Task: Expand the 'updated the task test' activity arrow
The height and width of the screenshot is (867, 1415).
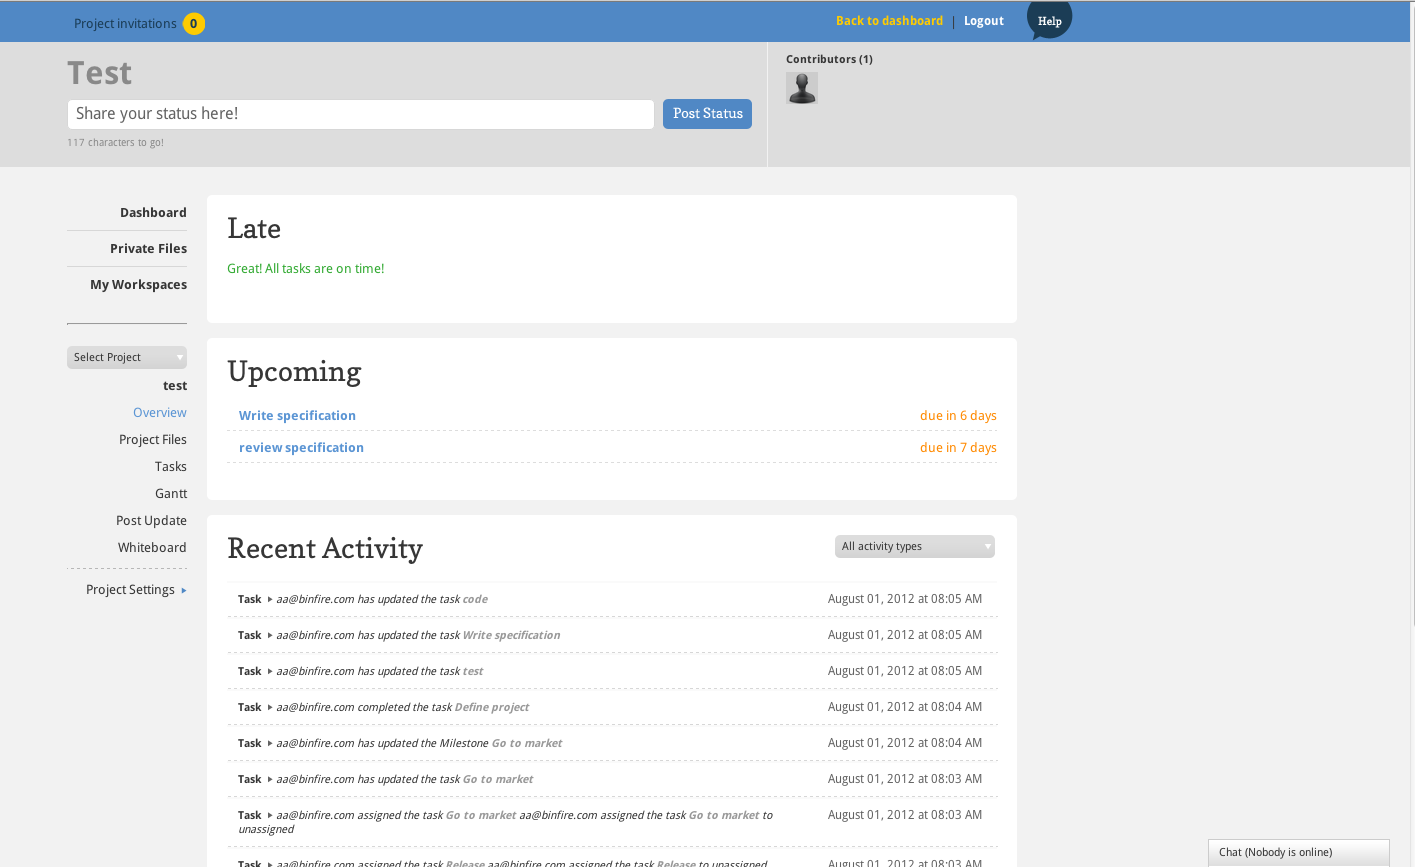Action: [270, 671]
